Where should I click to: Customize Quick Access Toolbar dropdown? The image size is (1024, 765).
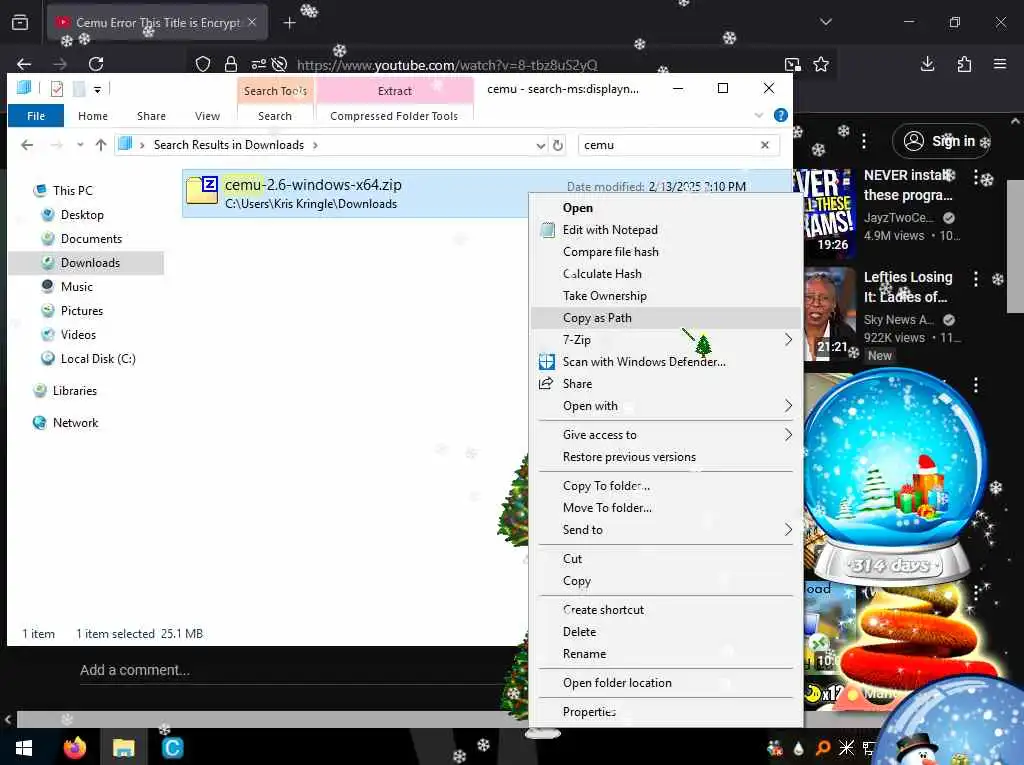coord(97,90)
